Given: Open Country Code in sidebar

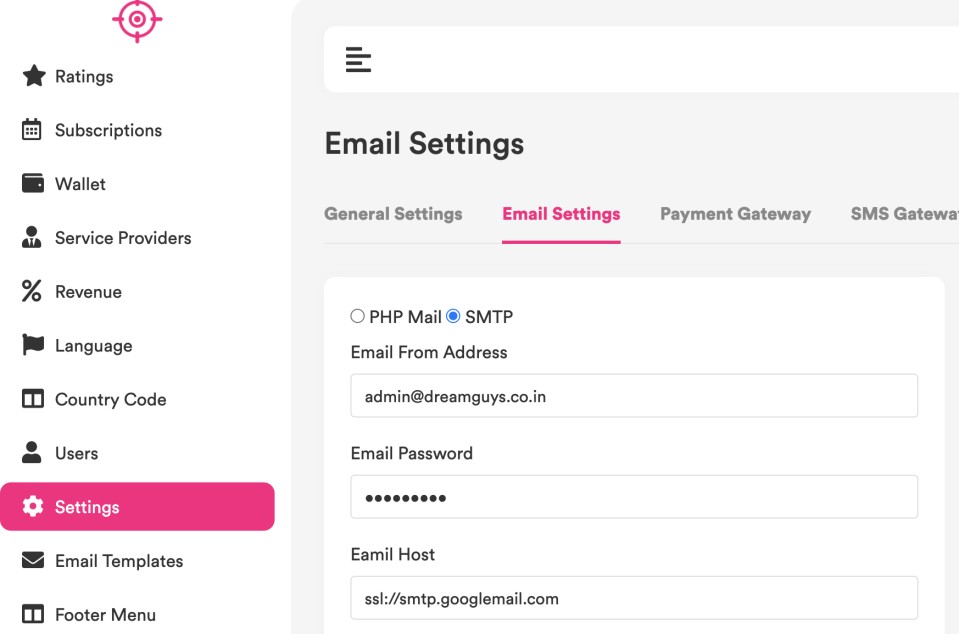Looking at the screenshot, I should (x=110, y=400).
